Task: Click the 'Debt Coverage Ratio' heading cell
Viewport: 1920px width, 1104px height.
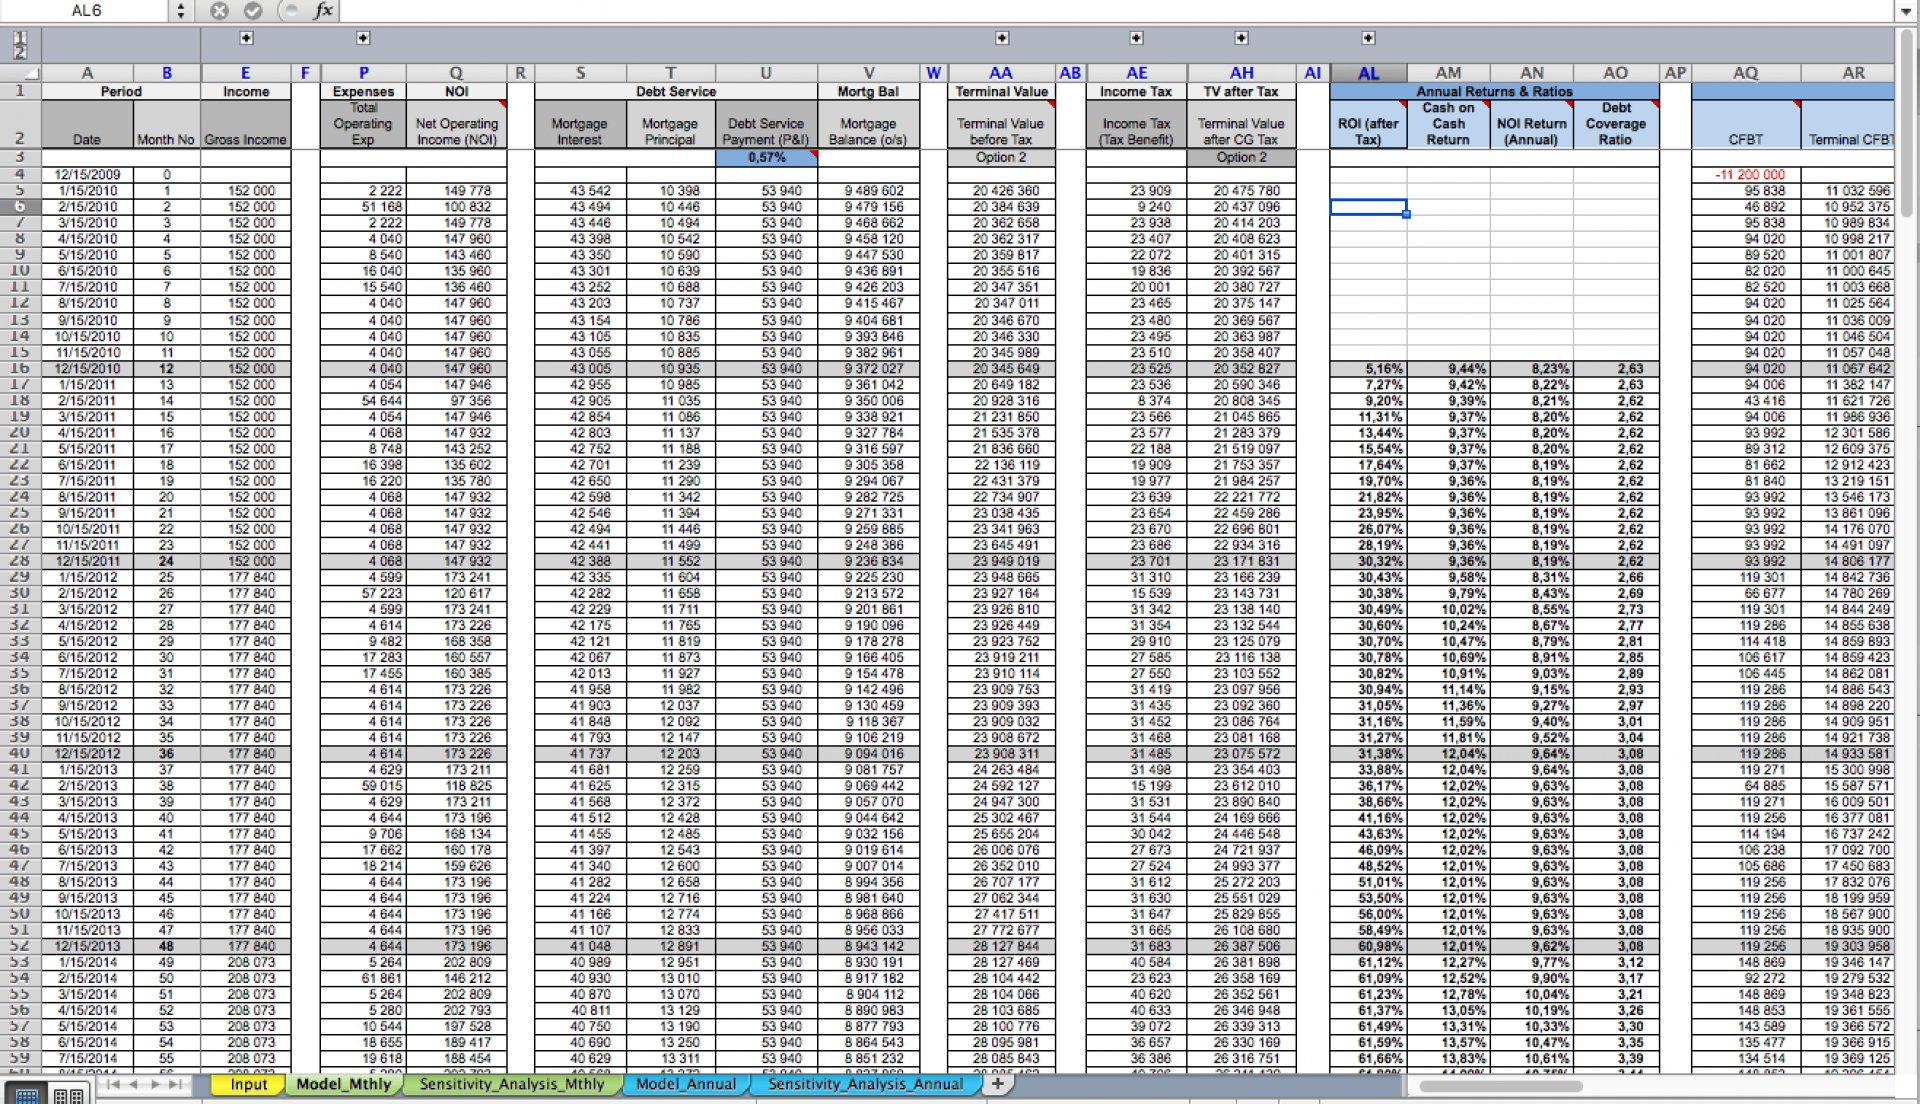Action: (1616, 124)
